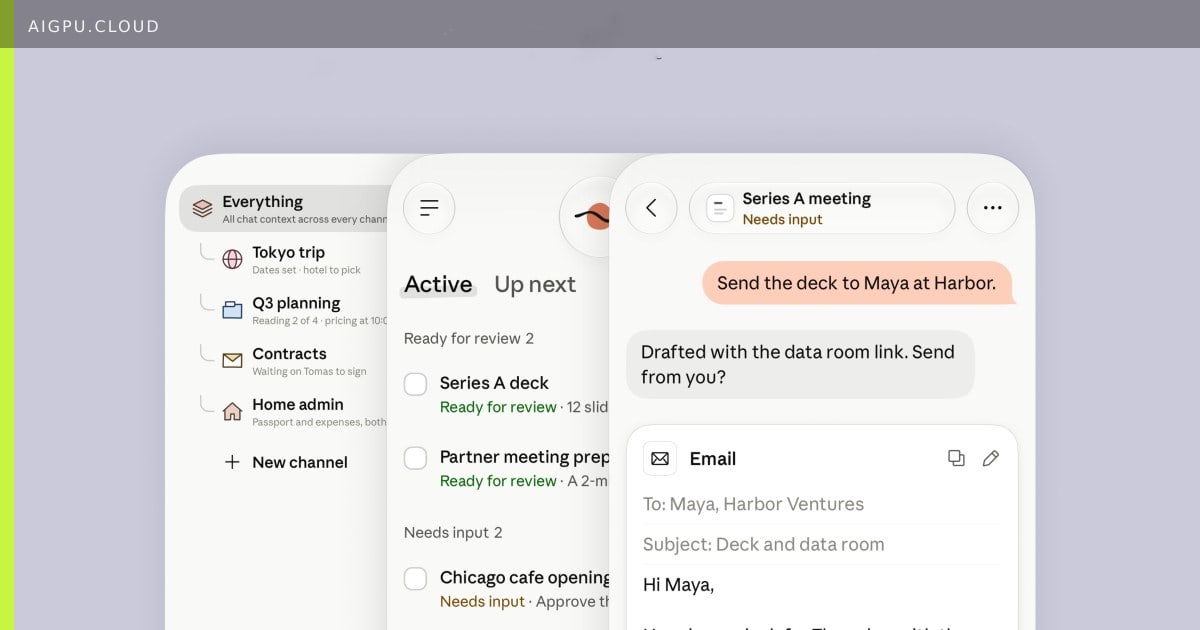This screenshot has width=1200, height=630.
Task: Switch to the Up next tab
Action: [535, 284]
